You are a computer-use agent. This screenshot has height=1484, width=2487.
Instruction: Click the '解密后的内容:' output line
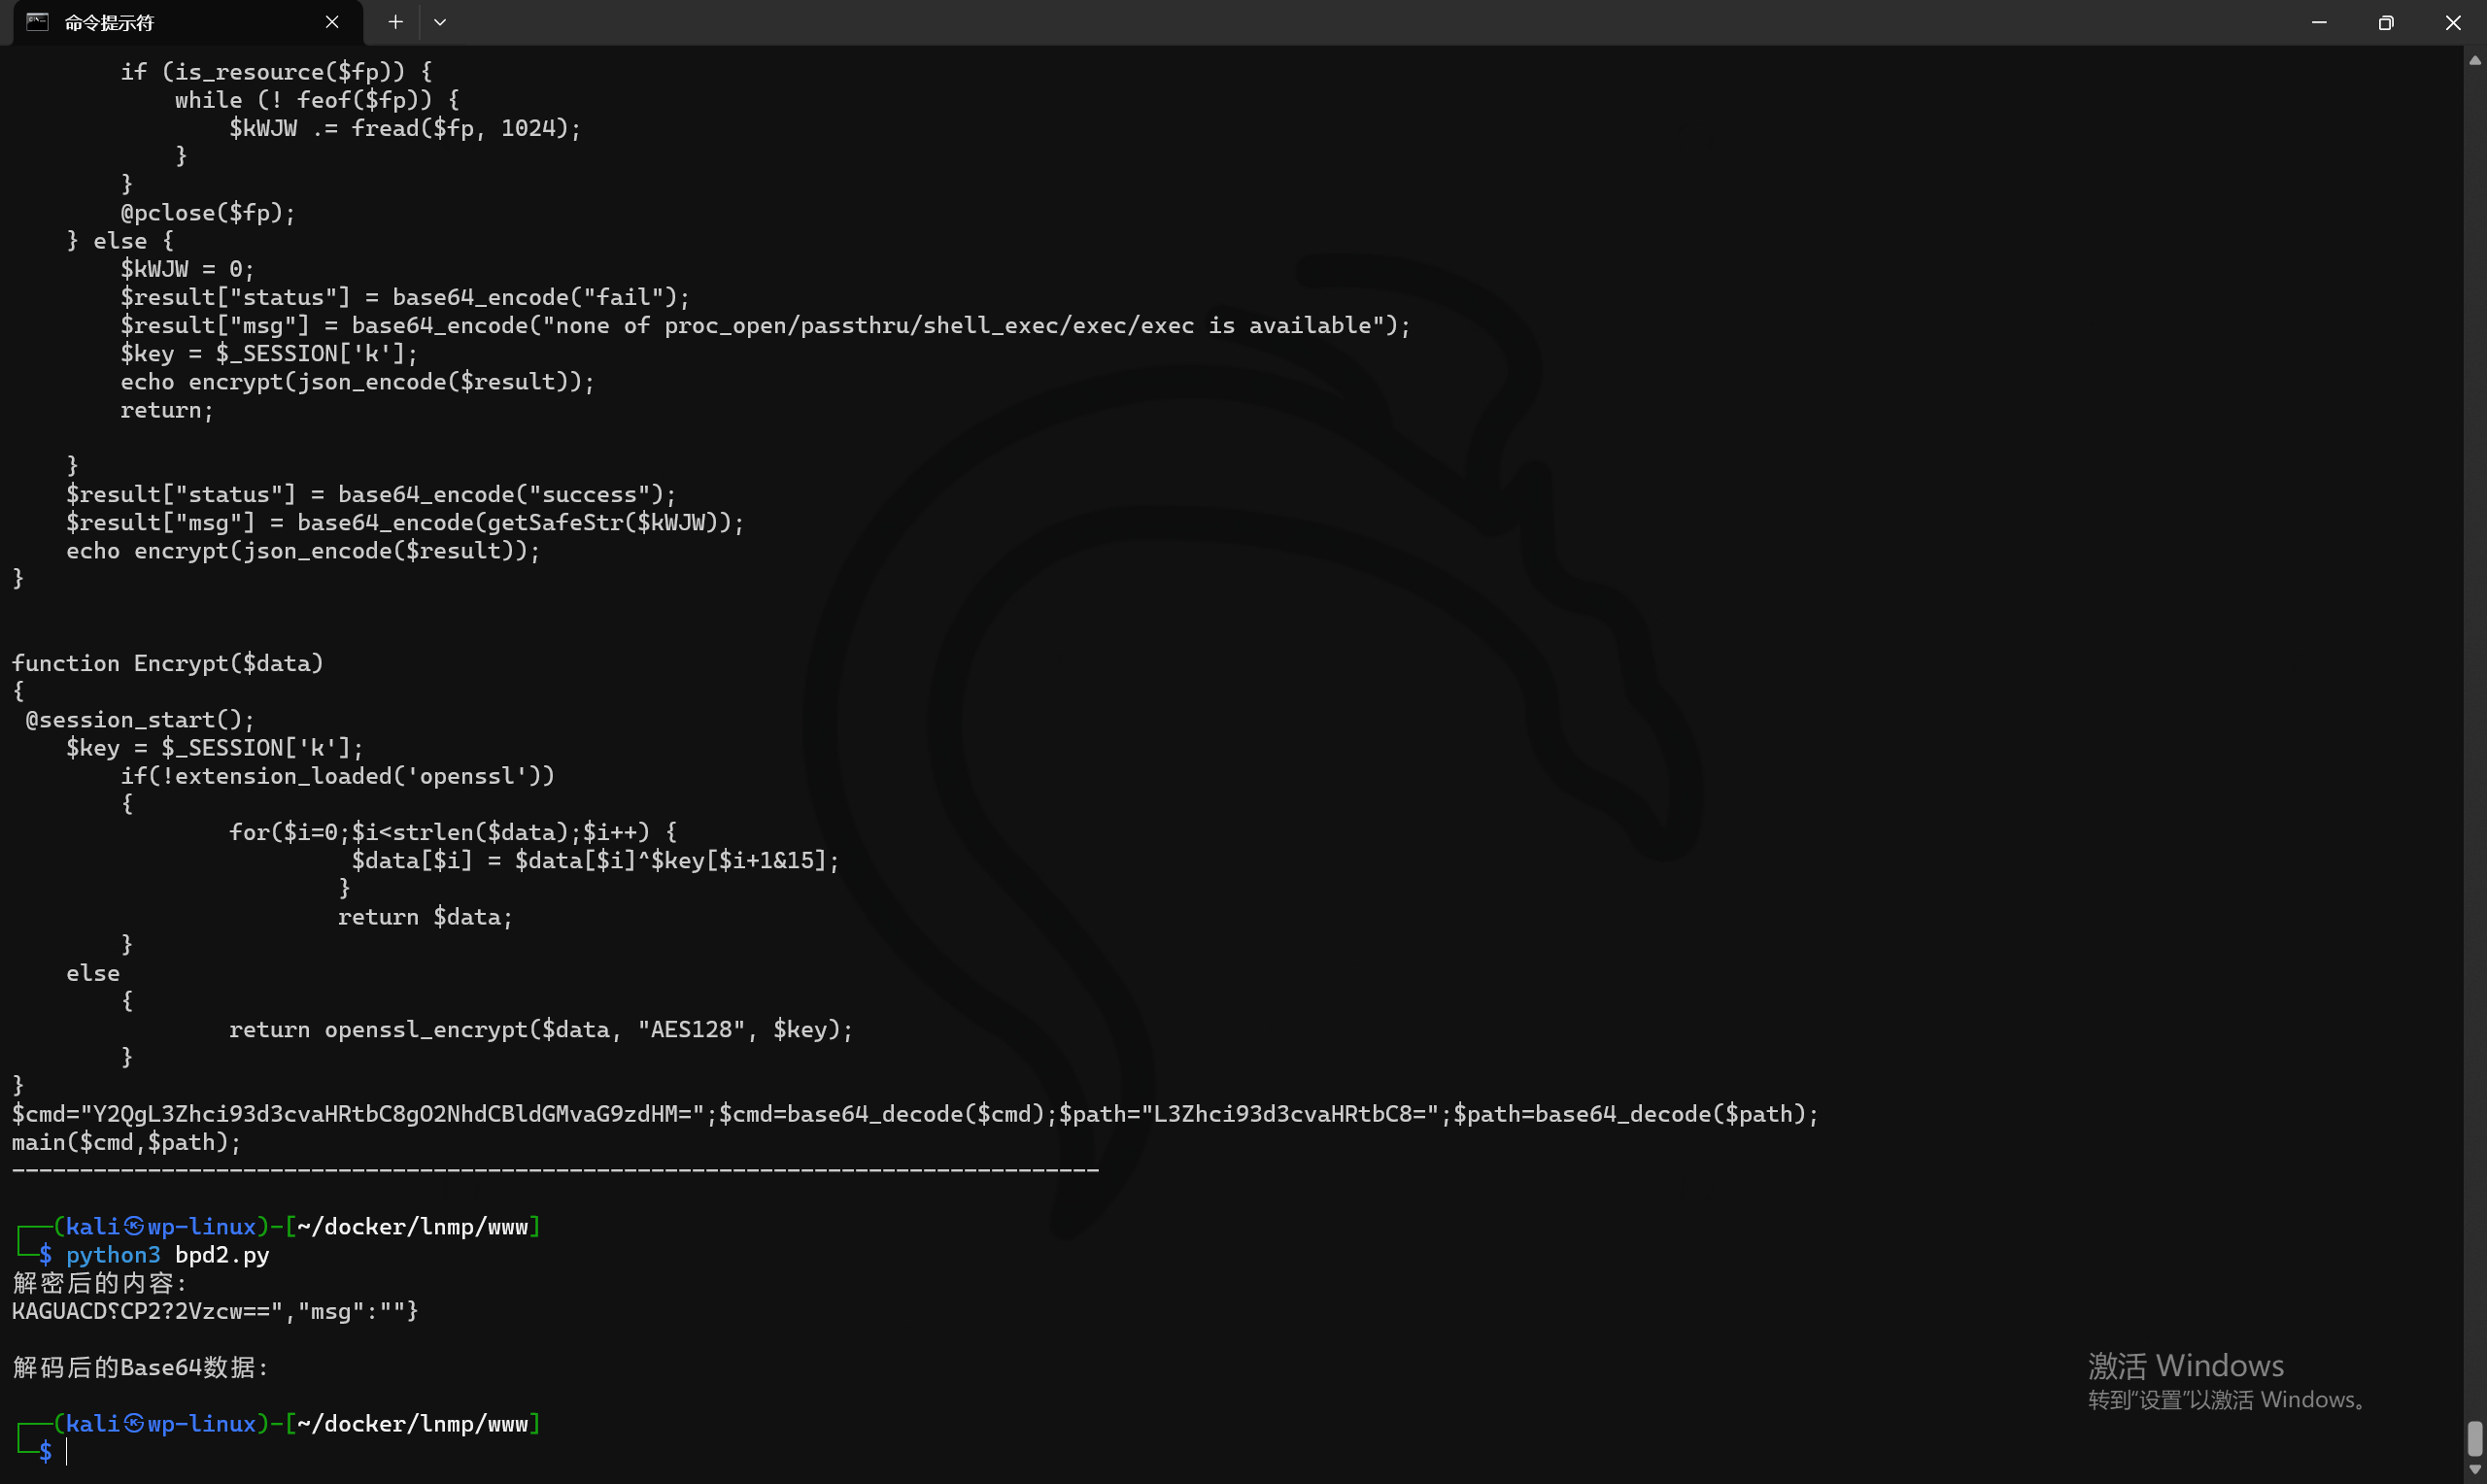pyautogui.click(x=100, y=1283)
